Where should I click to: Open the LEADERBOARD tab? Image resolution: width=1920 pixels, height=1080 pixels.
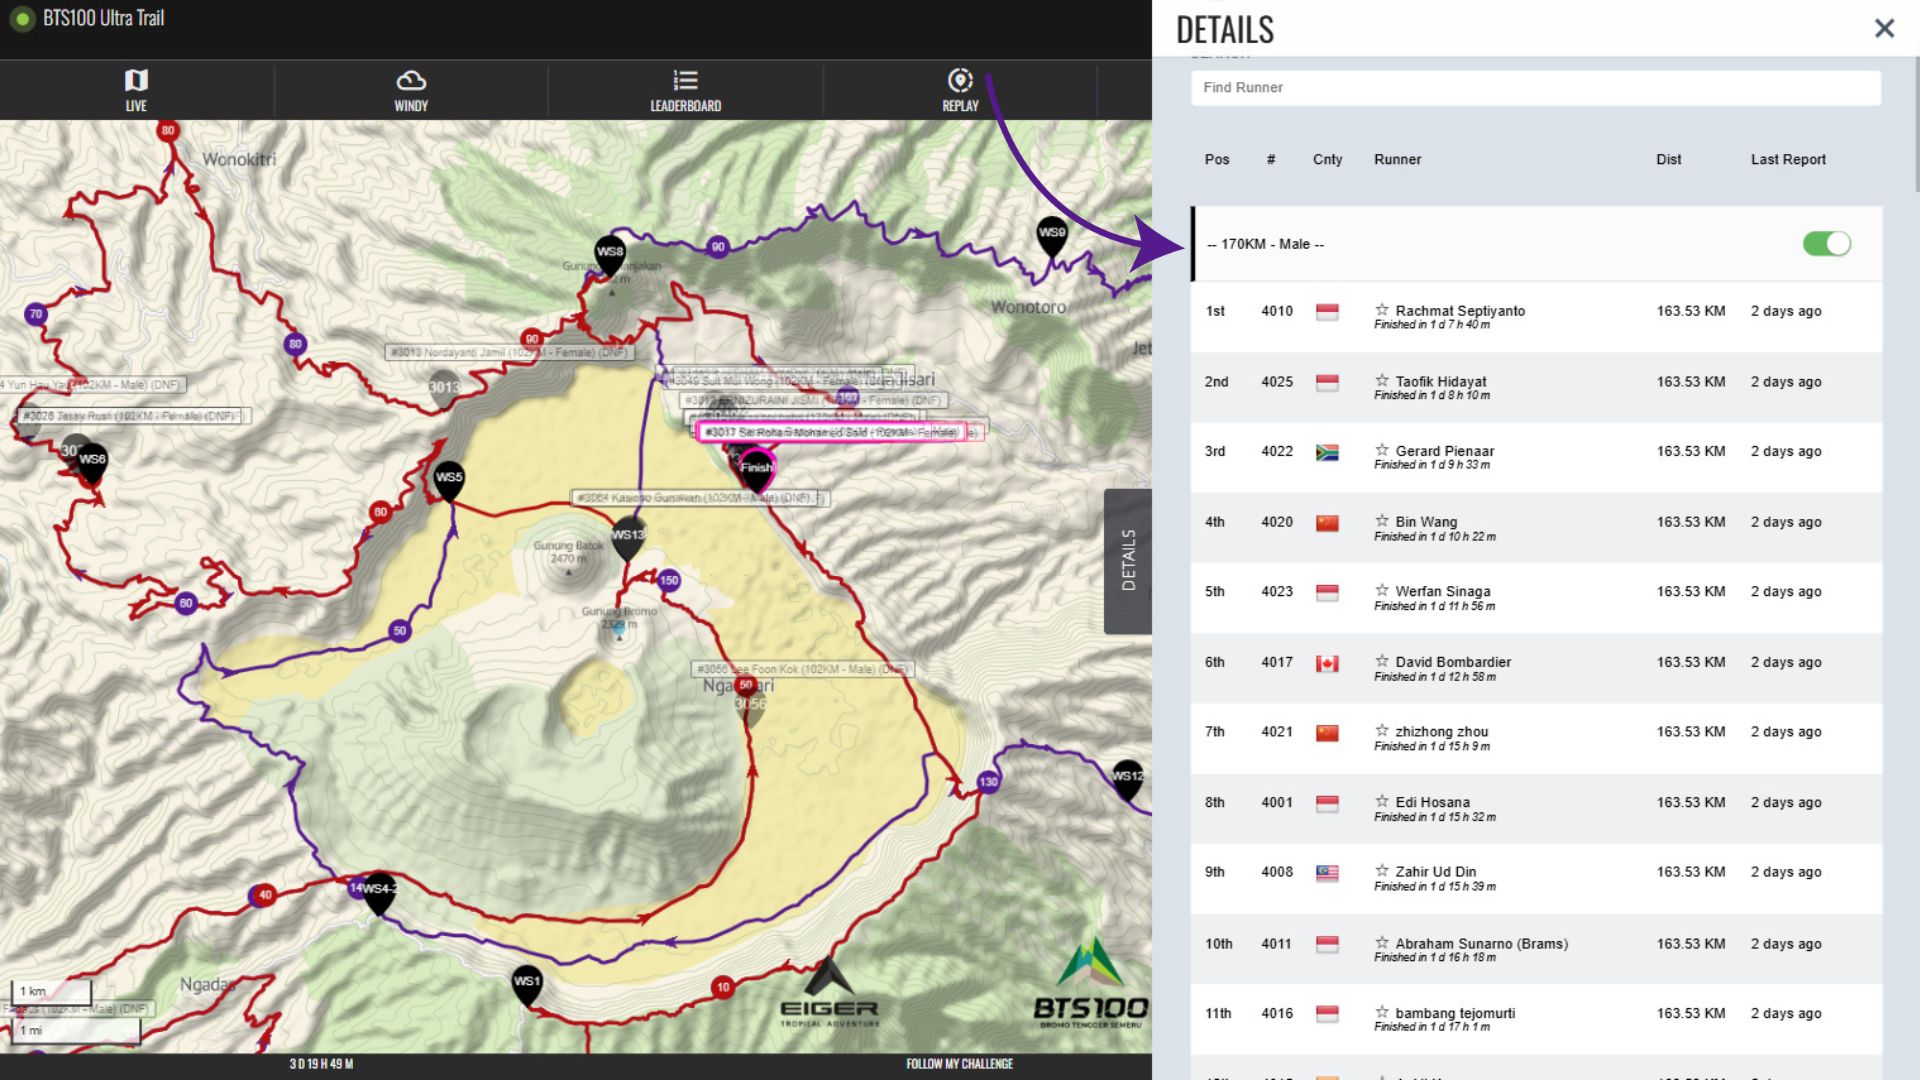[x=685, y=90]
